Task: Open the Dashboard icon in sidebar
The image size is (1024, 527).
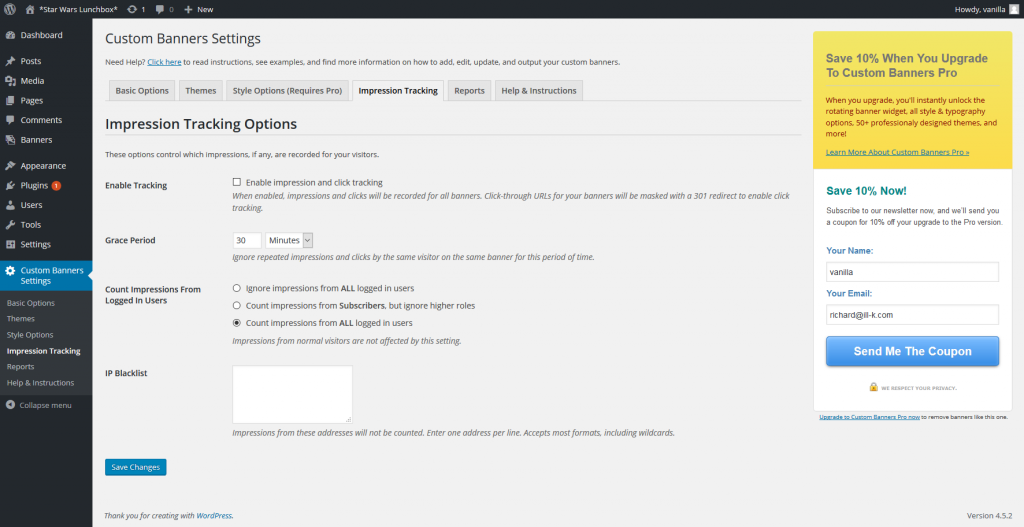Action: 10,35
